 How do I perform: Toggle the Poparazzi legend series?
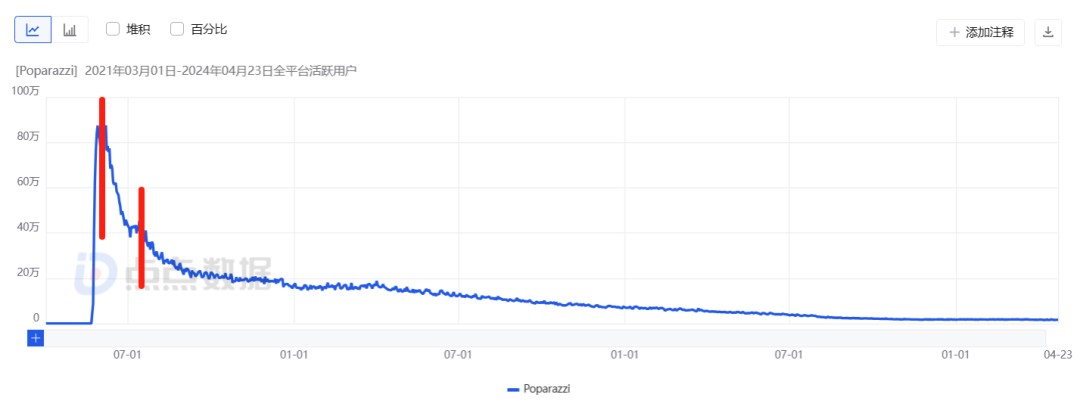click(539, 388)
